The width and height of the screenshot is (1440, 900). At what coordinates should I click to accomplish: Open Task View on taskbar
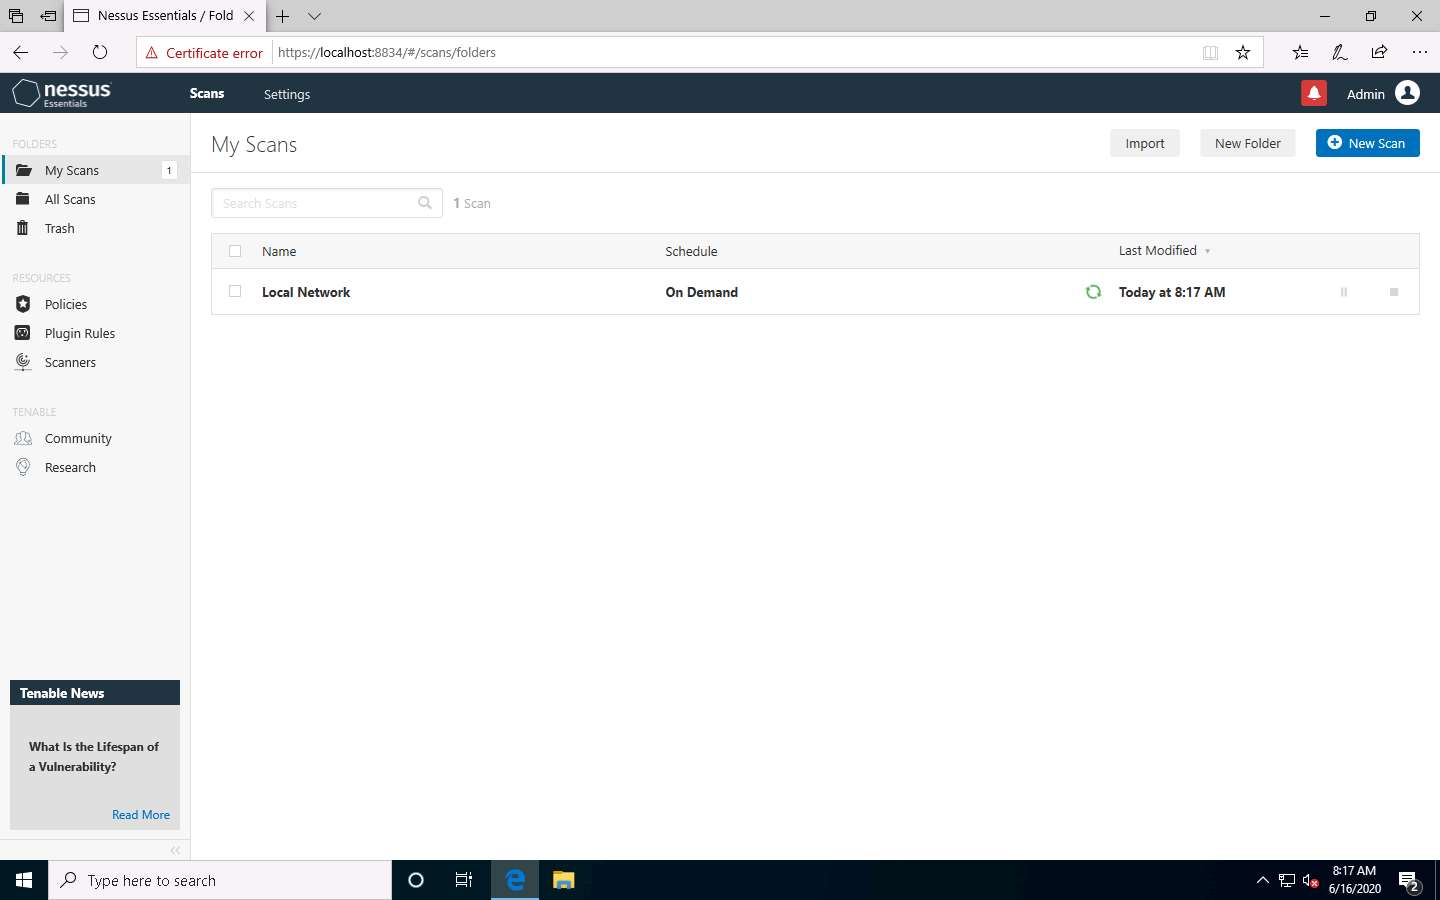464,880
